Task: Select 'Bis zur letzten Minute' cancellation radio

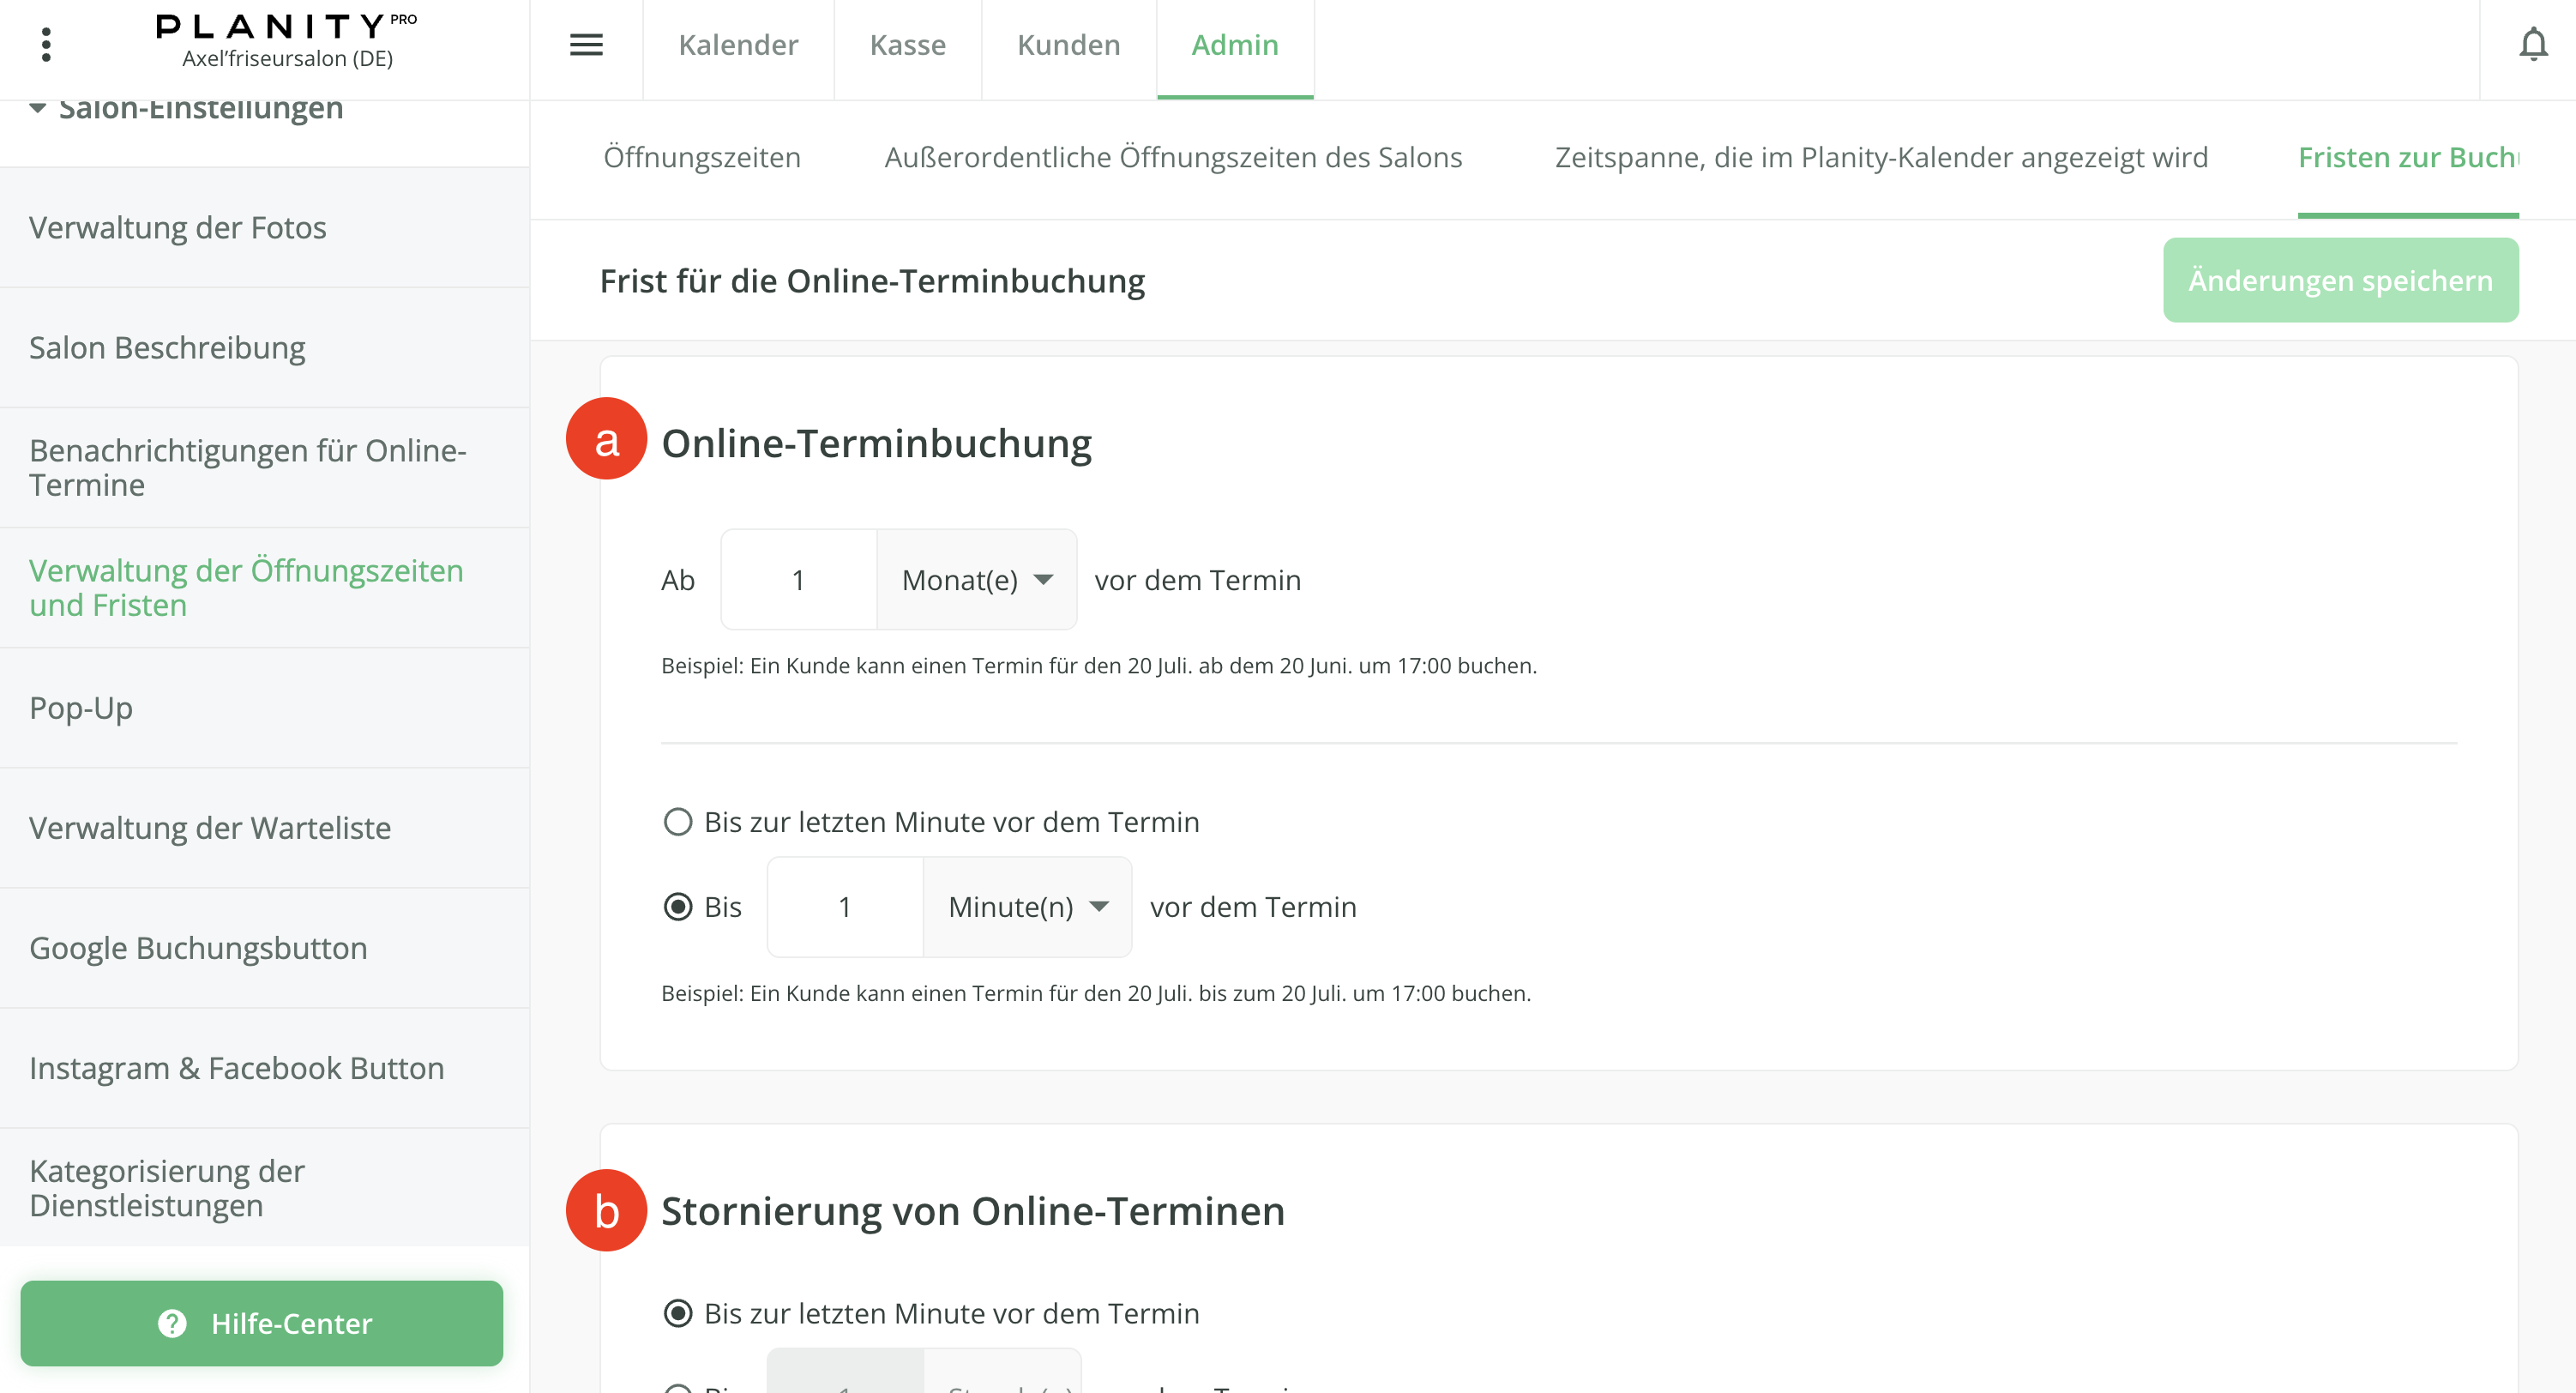Action: (x=678, y=1313)
